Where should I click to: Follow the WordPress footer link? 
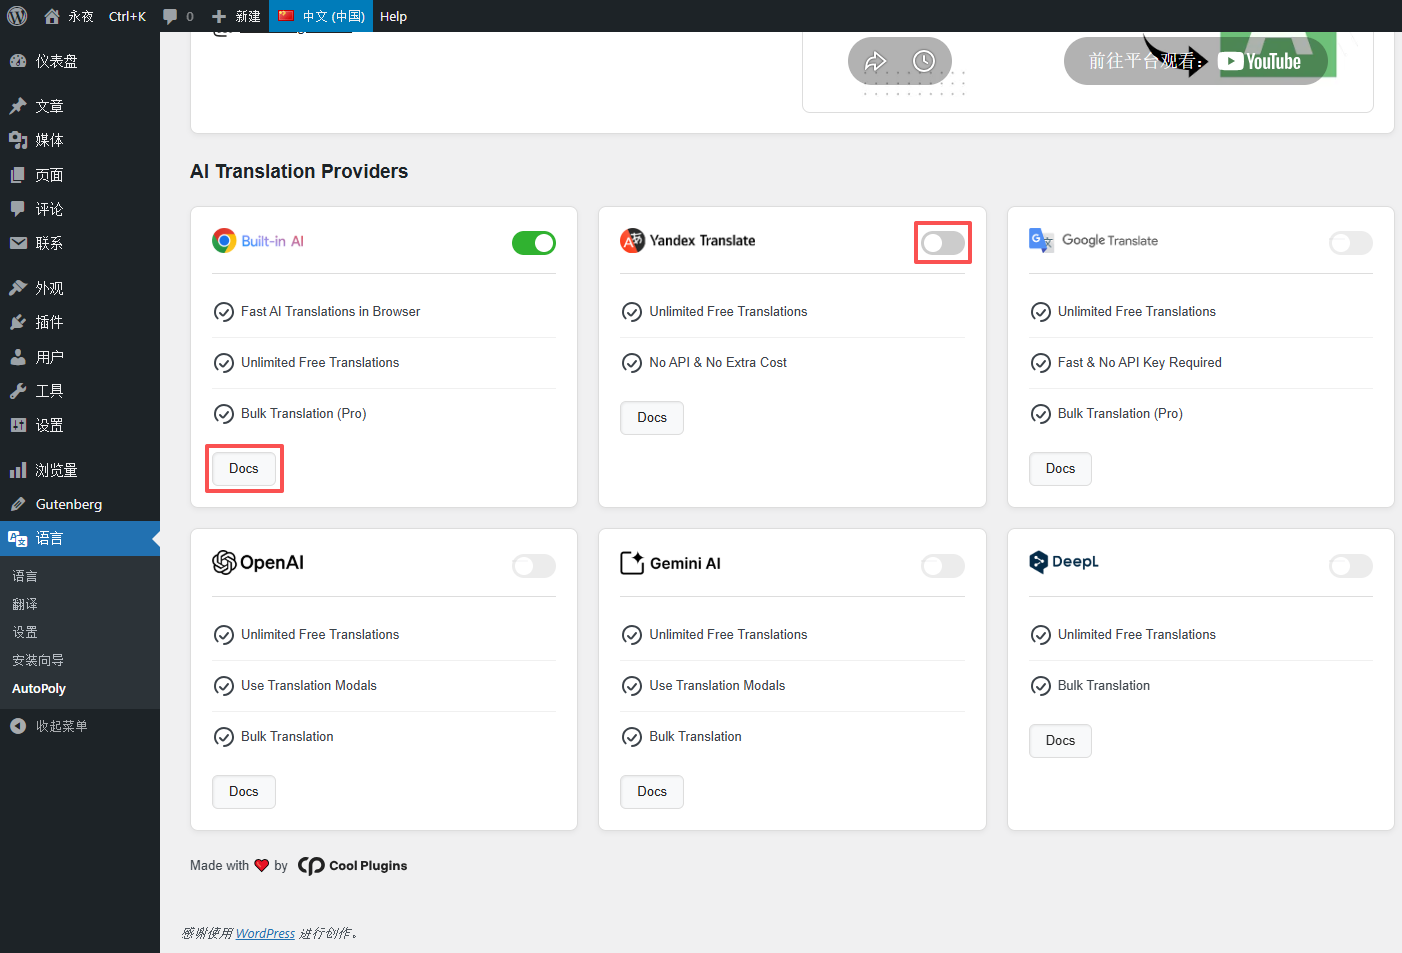pos(265,934)
